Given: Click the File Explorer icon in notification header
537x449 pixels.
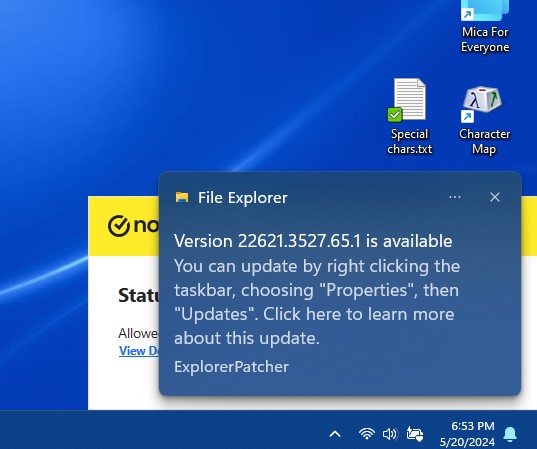Looking at the screenshot, I should (x=182, y=197).
